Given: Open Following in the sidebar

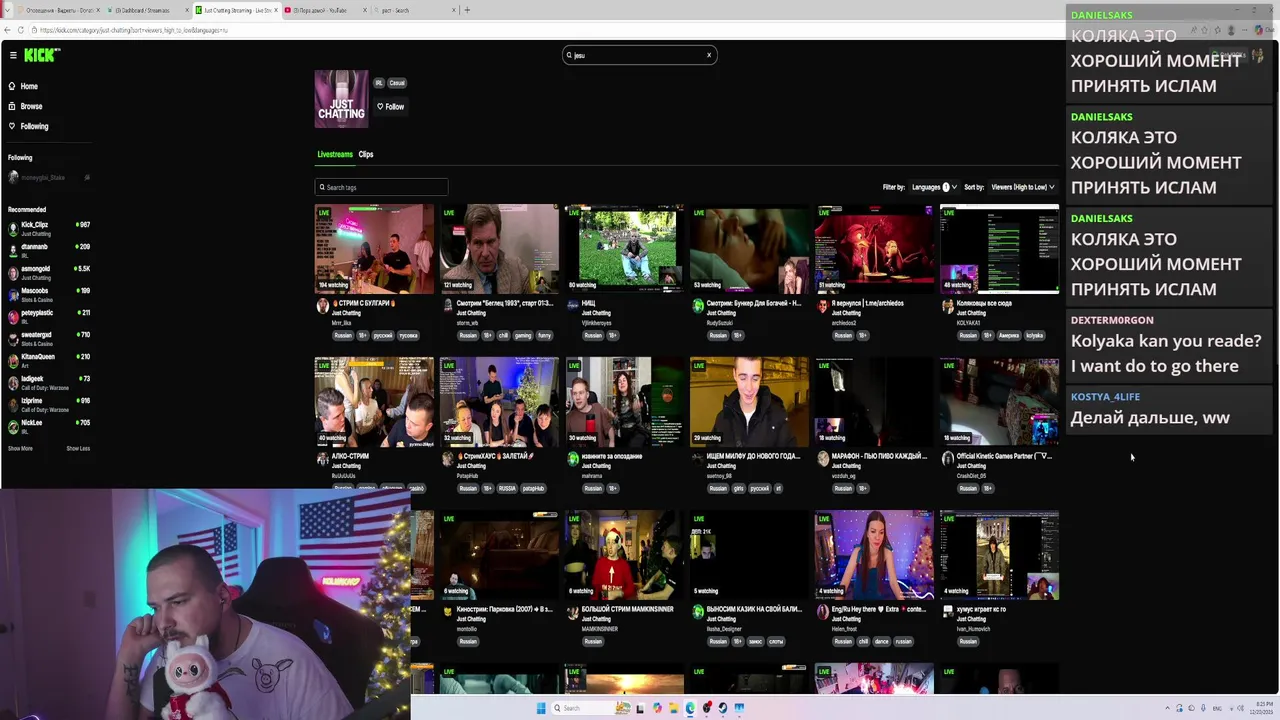Looking at the screenshot, I should pos(29,126).
